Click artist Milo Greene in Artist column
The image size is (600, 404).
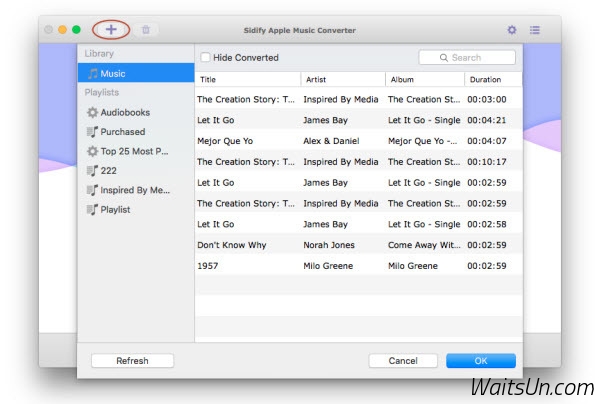[x=328, y=266]
